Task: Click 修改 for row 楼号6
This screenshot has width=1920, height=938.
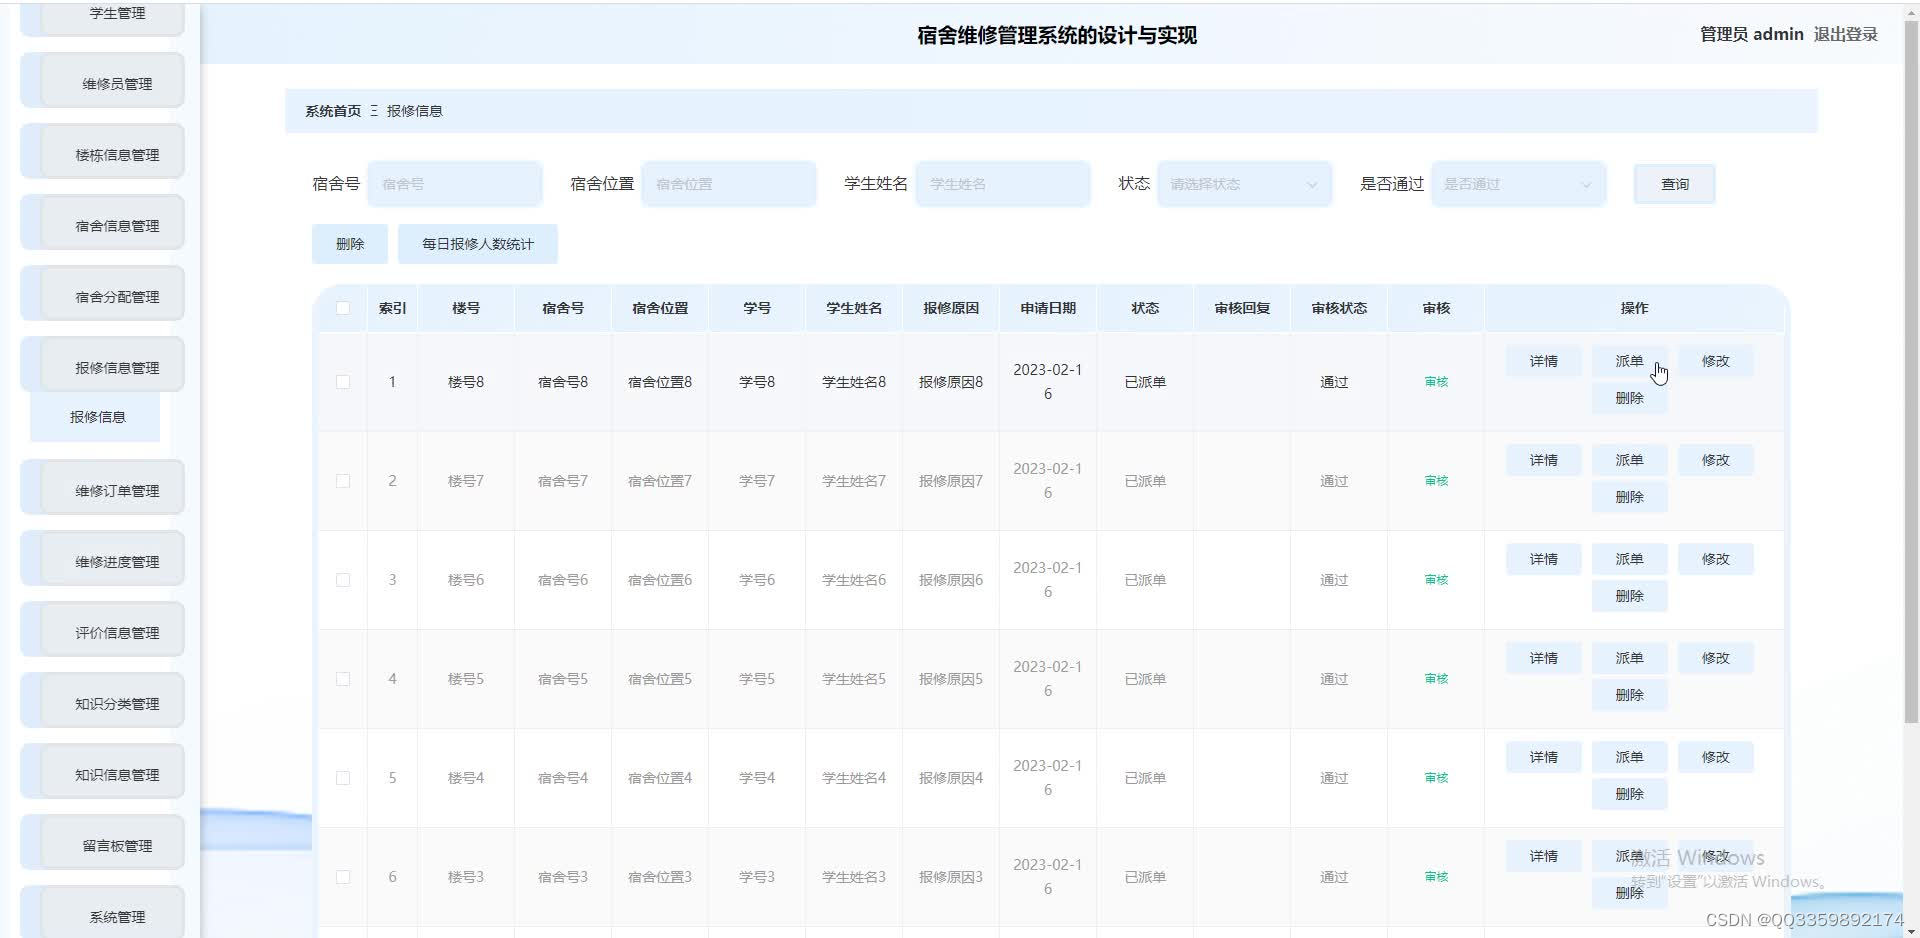Action: coord(1715,559)
